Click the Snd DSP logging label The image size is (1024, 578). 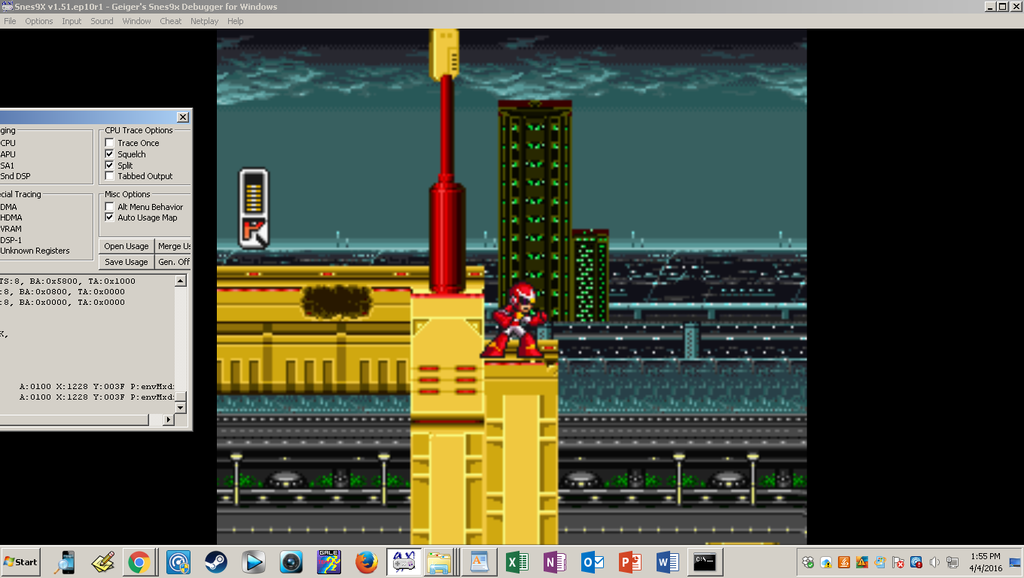pos(15,176)
